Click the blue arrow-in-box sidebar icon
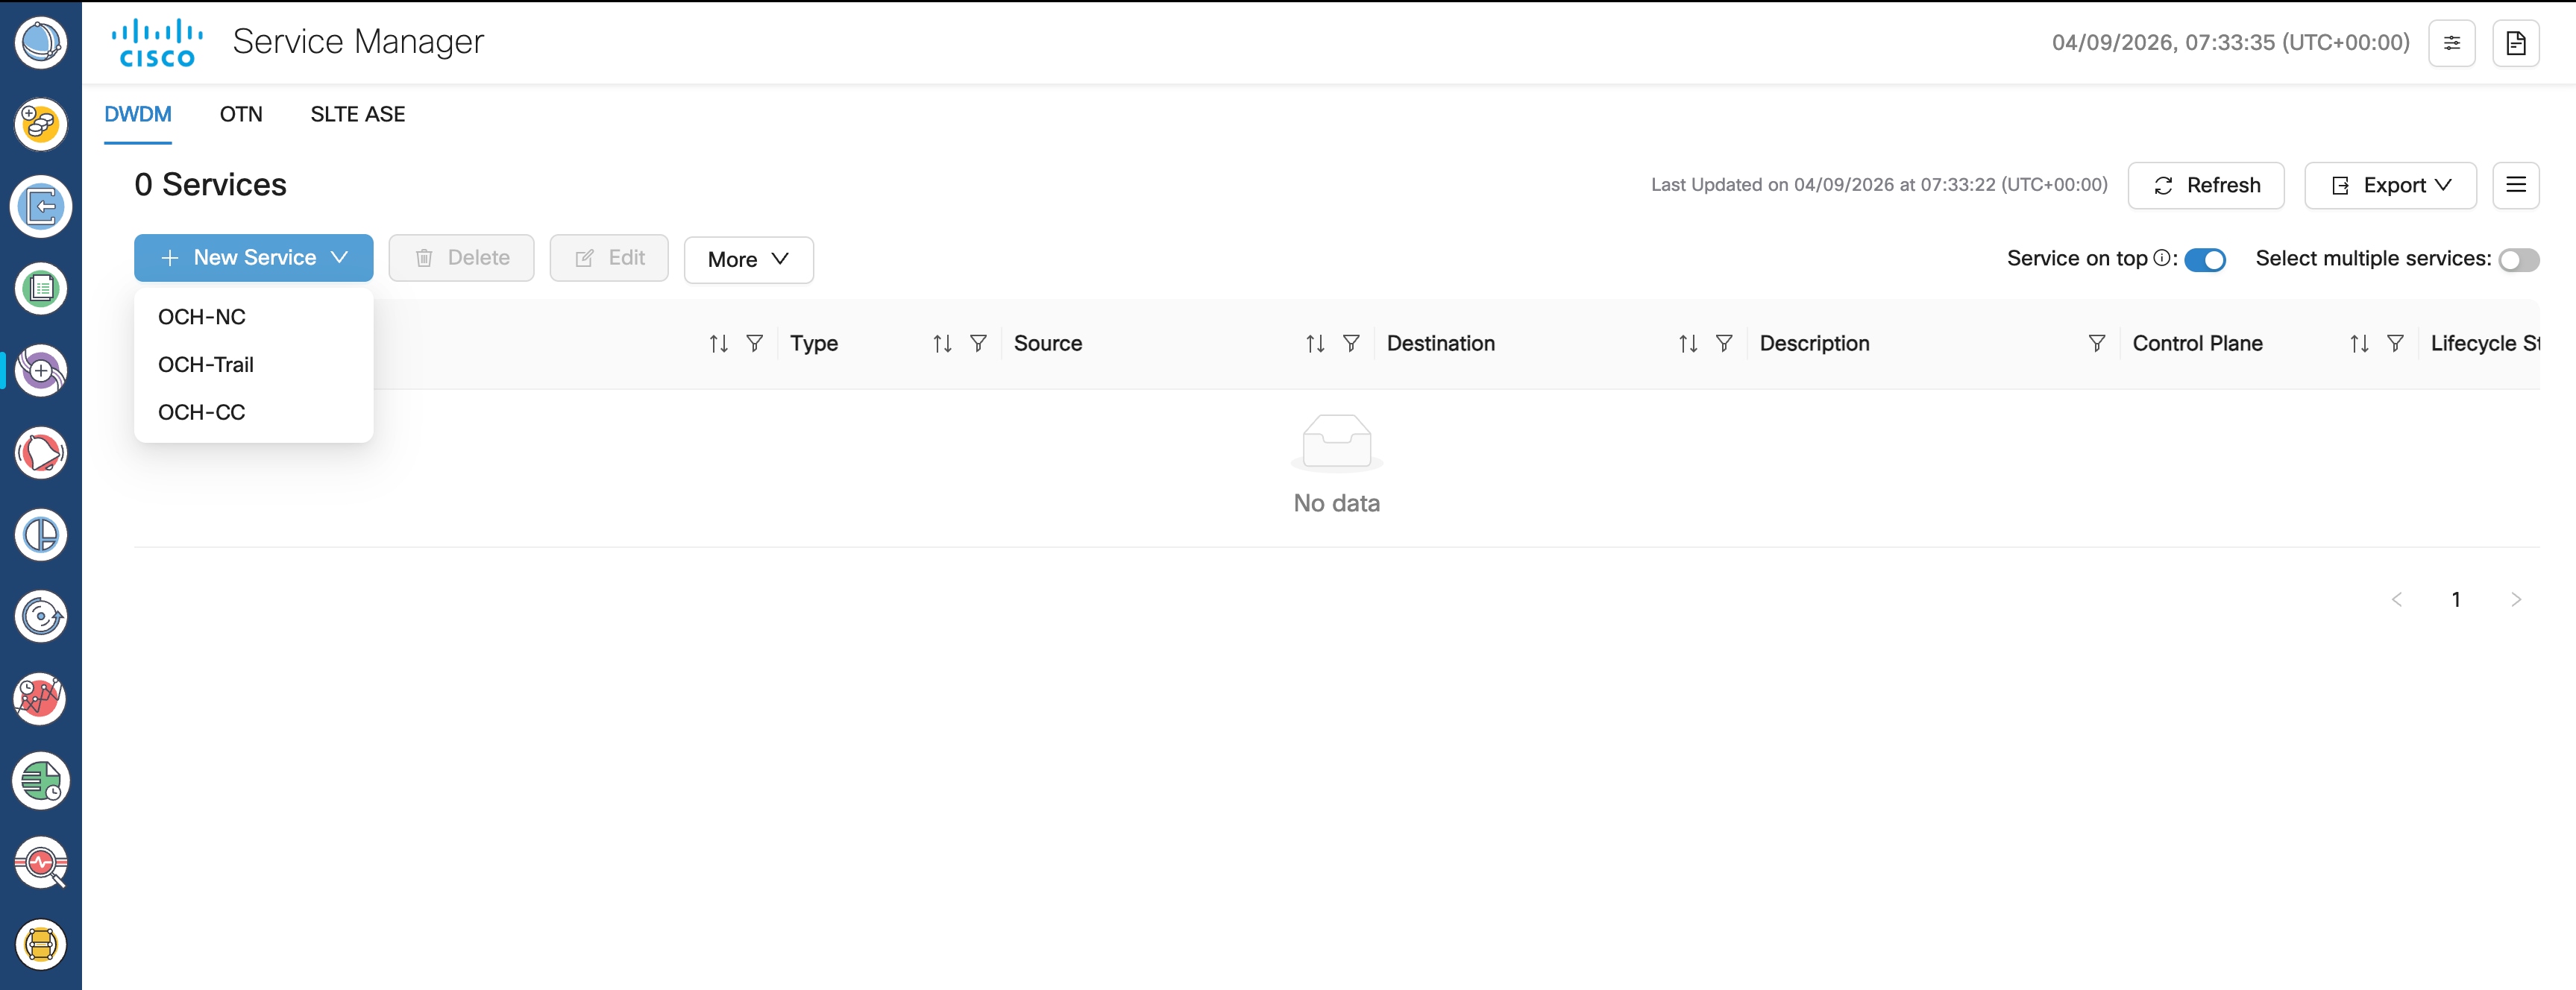Image resolution: width=2576 pixels, height=990 pixels. click(x=41, y=207)
